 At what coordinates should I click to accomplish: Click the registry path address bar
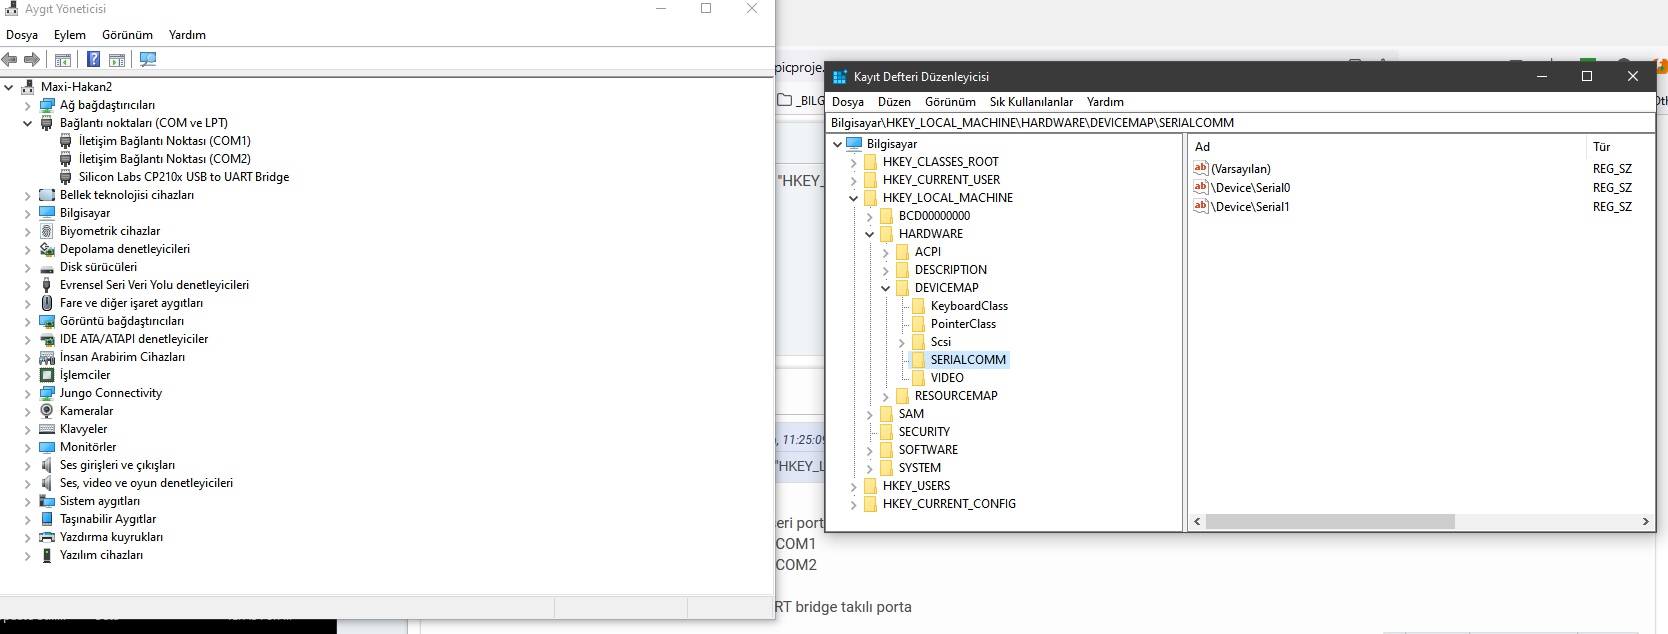pos(1240,123)
